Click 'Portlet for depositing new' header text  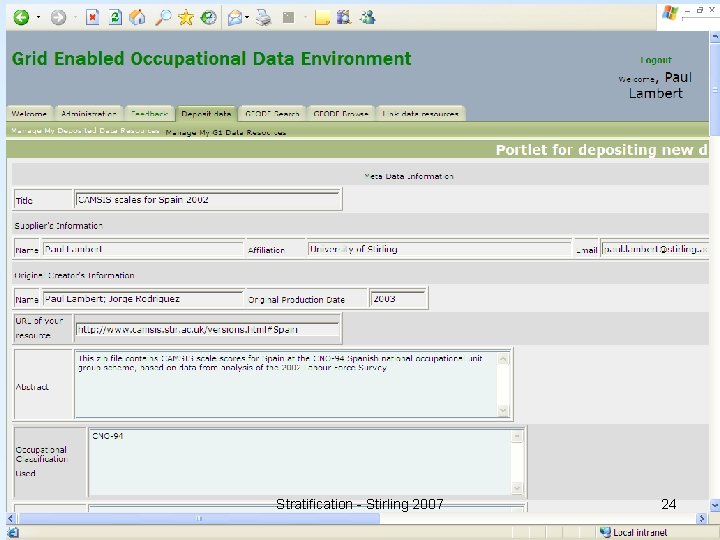tap(602, 150)
